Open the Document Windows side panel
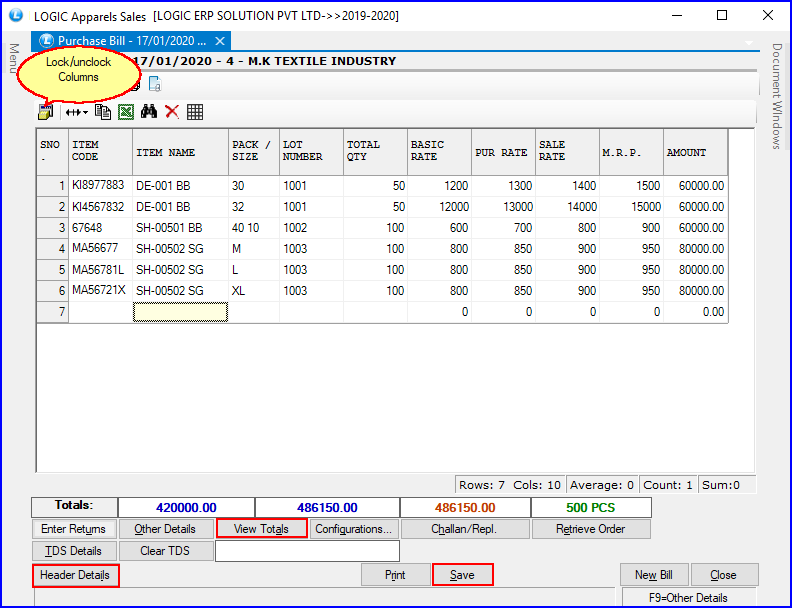This screenshot has width=792, height=608. tap(777, 96)
